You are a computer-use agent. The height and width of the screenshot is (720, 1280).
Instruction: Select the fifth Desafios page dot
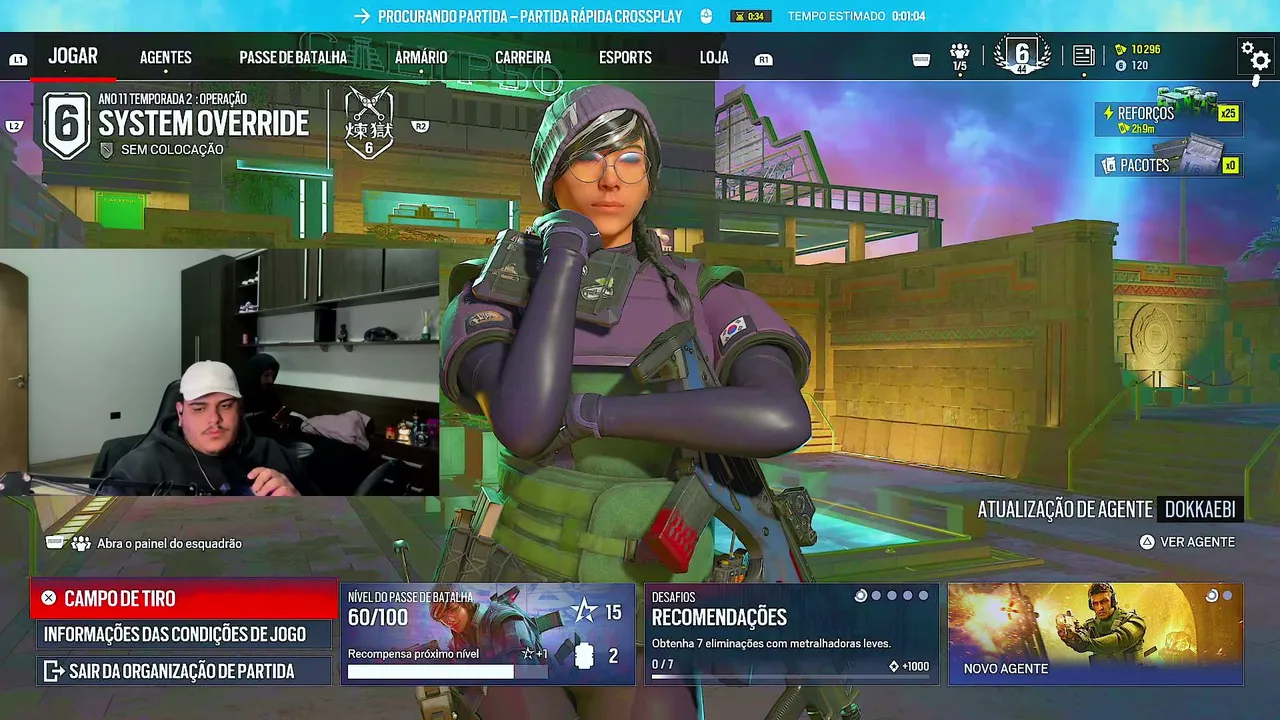[923, 596]
